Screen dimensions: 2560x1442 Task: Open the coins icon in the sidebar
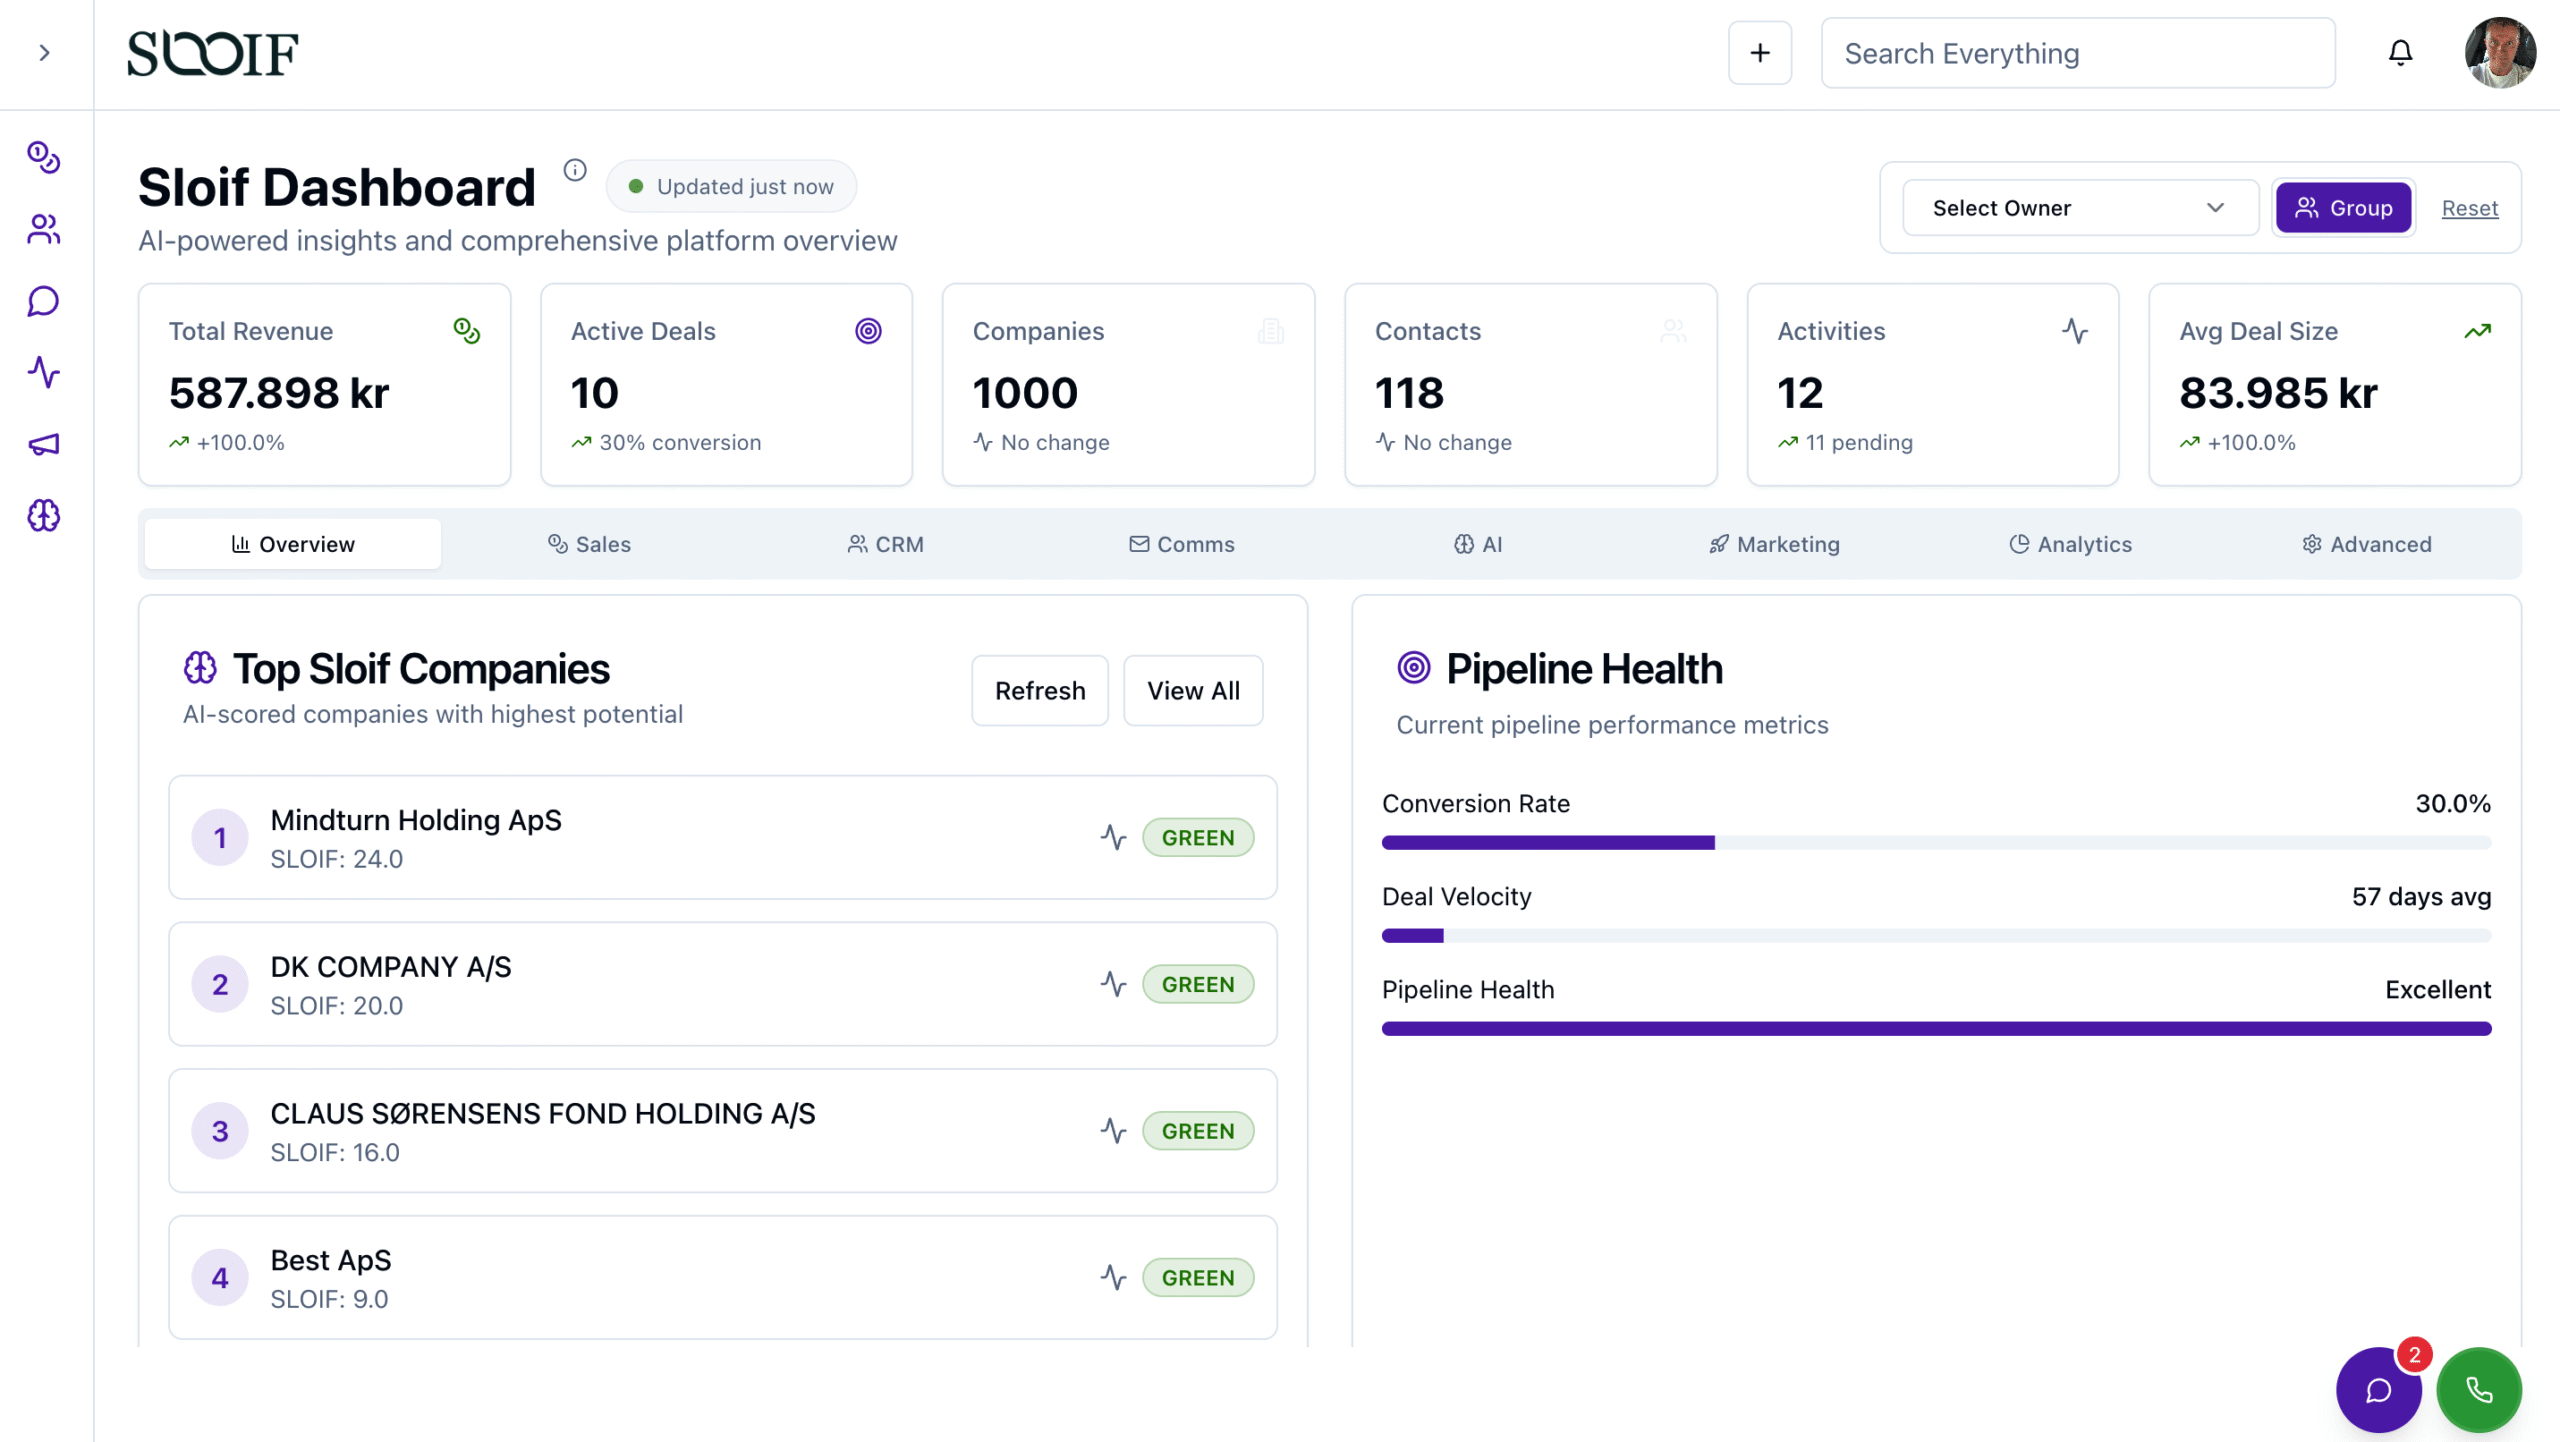click(44, 157)
